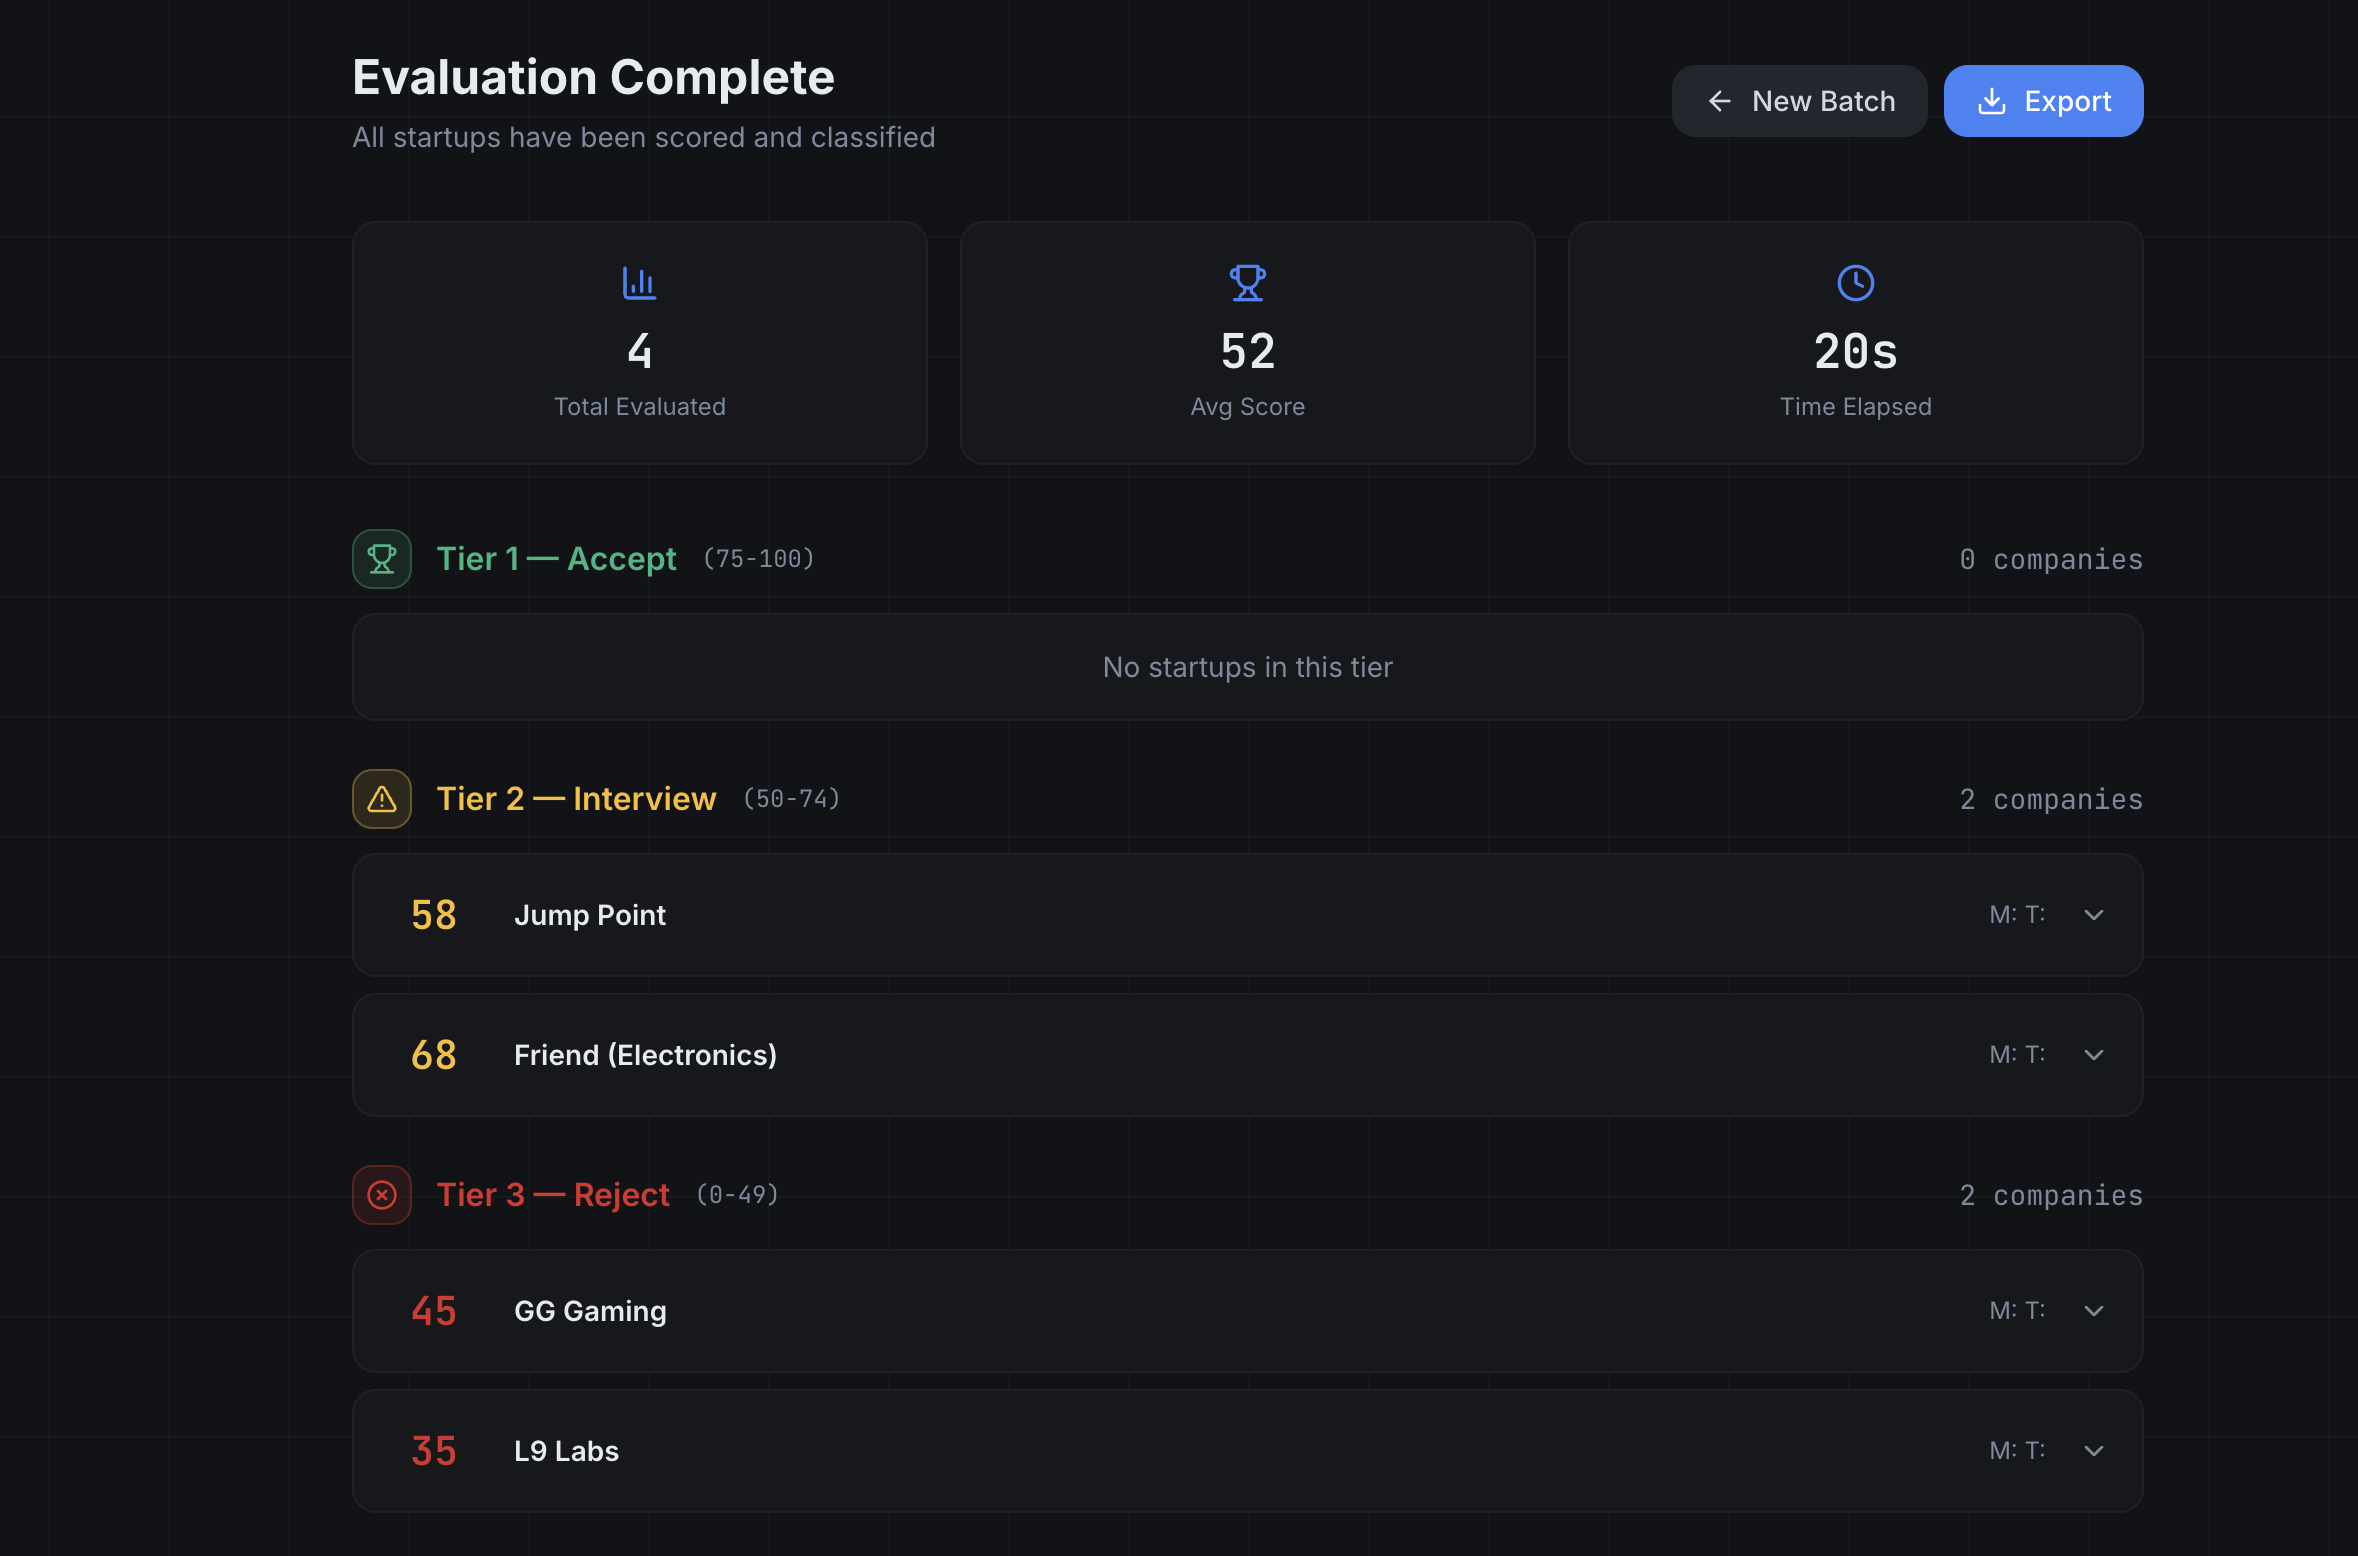Click the Jump Point company name

590,915
